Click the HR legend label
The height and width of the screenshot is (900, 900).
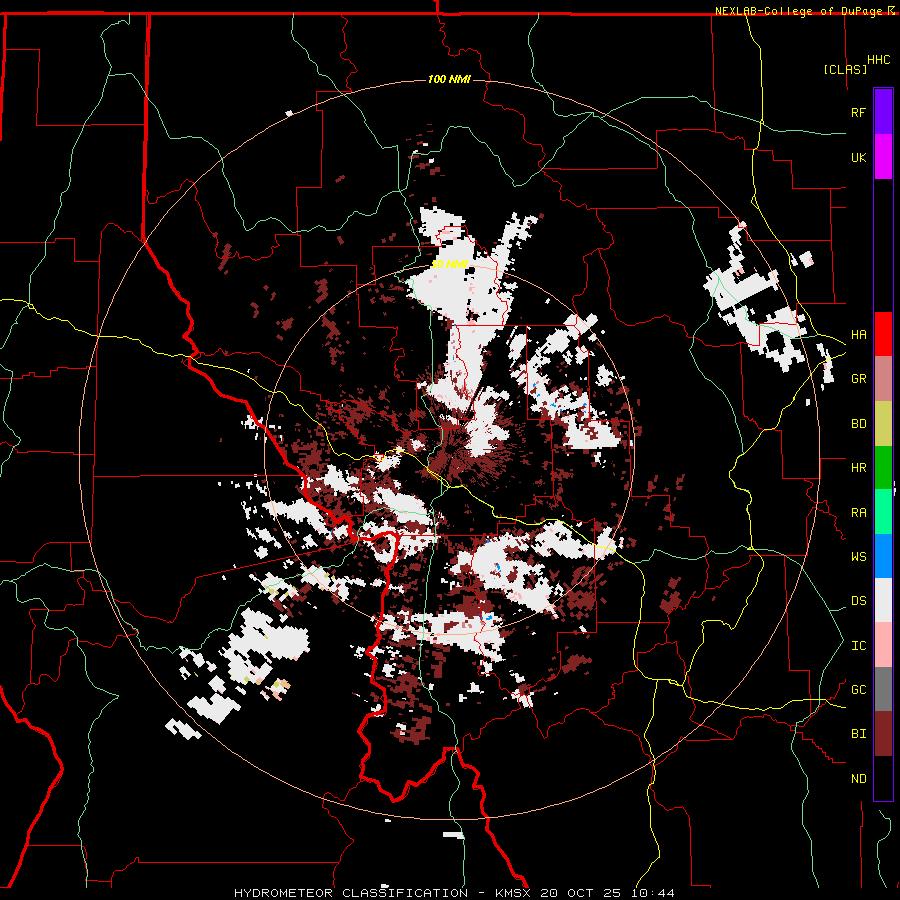tap(858, 468)
